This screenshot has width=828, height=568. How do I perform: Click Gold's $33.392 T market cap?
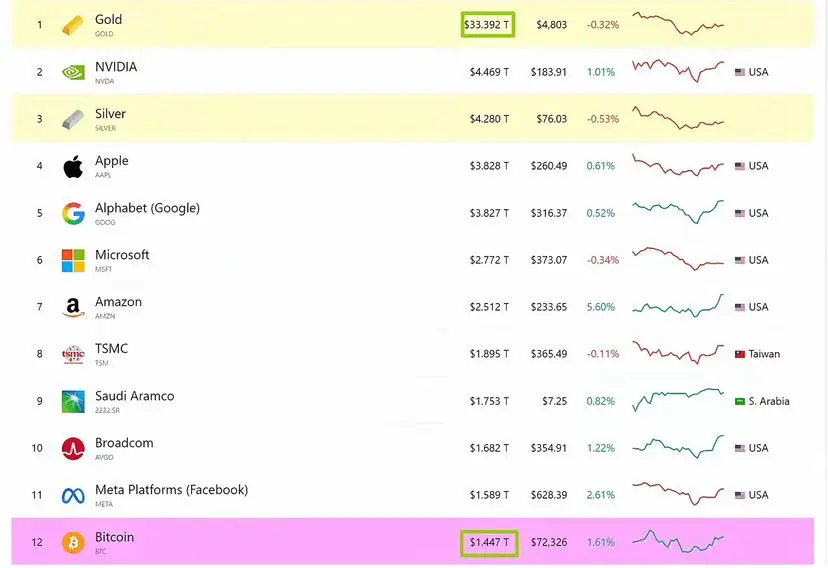(x=487, y=25)
